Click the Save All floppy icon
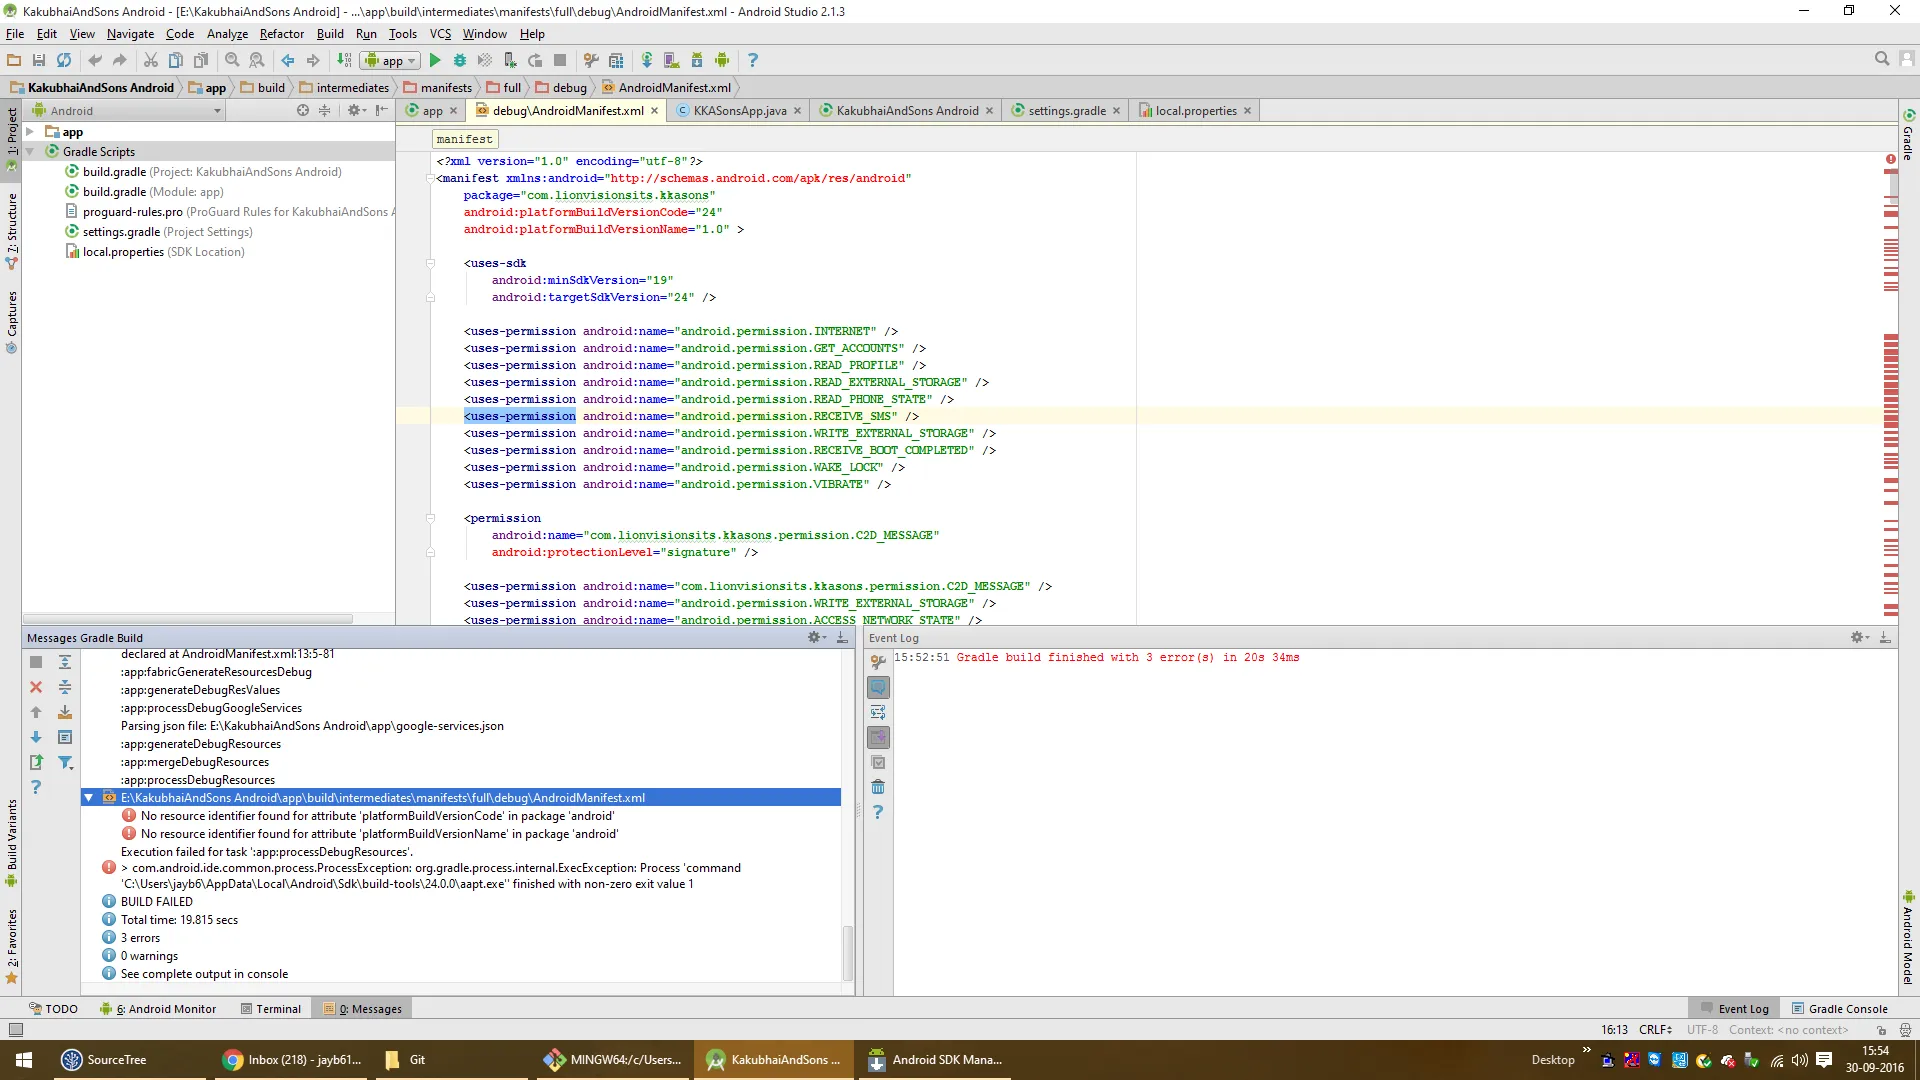The image size is (1920, 1080). [x=39, y=60]
